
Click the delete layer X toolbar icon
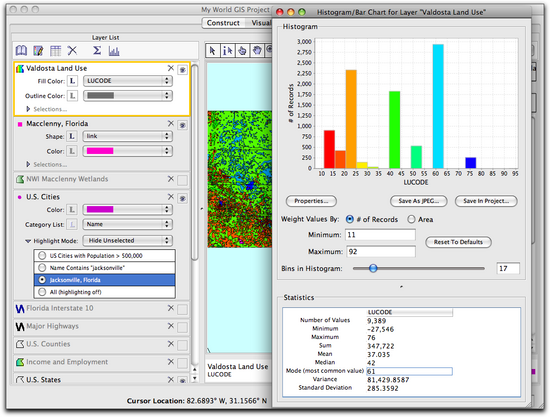click(72, 51)
